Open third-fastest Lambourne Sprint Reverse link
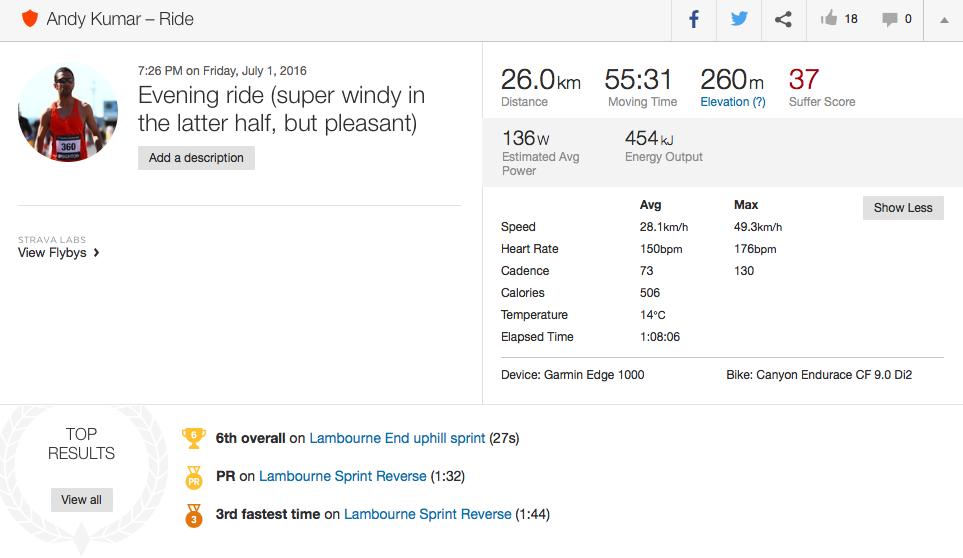The width and height of the screenshot is (963, 558). [x=427, y=514]
